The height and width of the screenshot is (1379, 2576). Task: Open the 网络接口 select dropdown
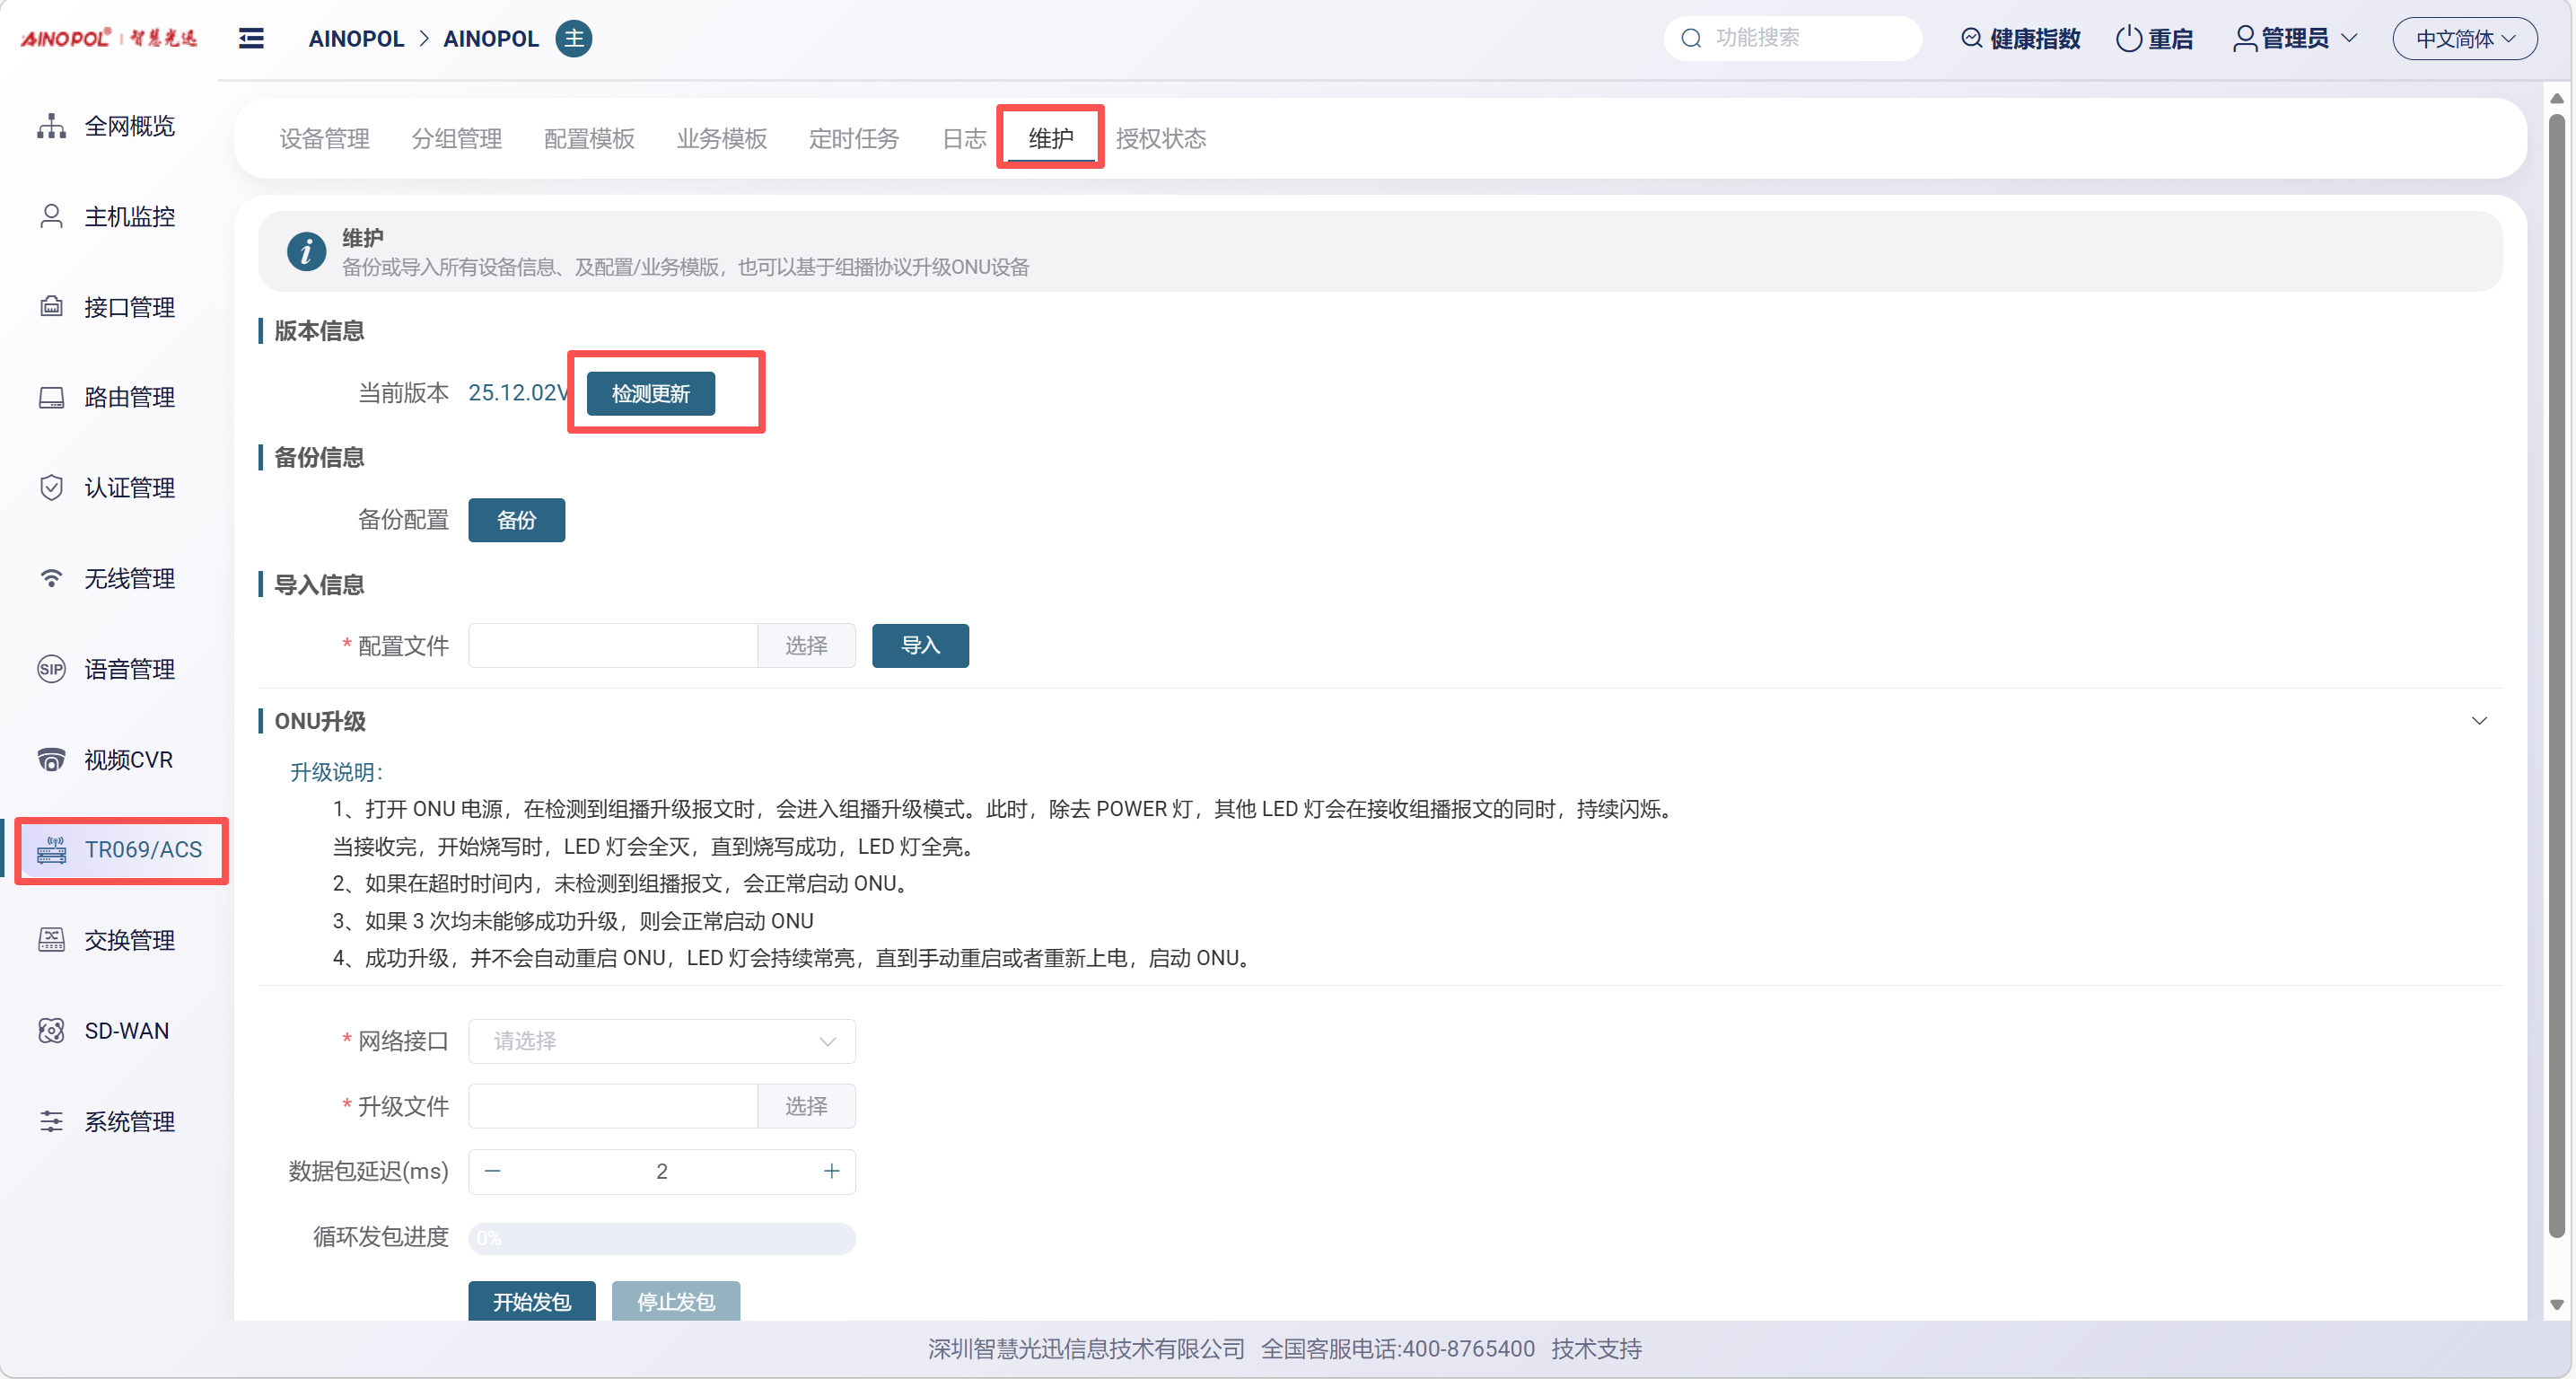pyautogui.click(x=661, y=1041)
